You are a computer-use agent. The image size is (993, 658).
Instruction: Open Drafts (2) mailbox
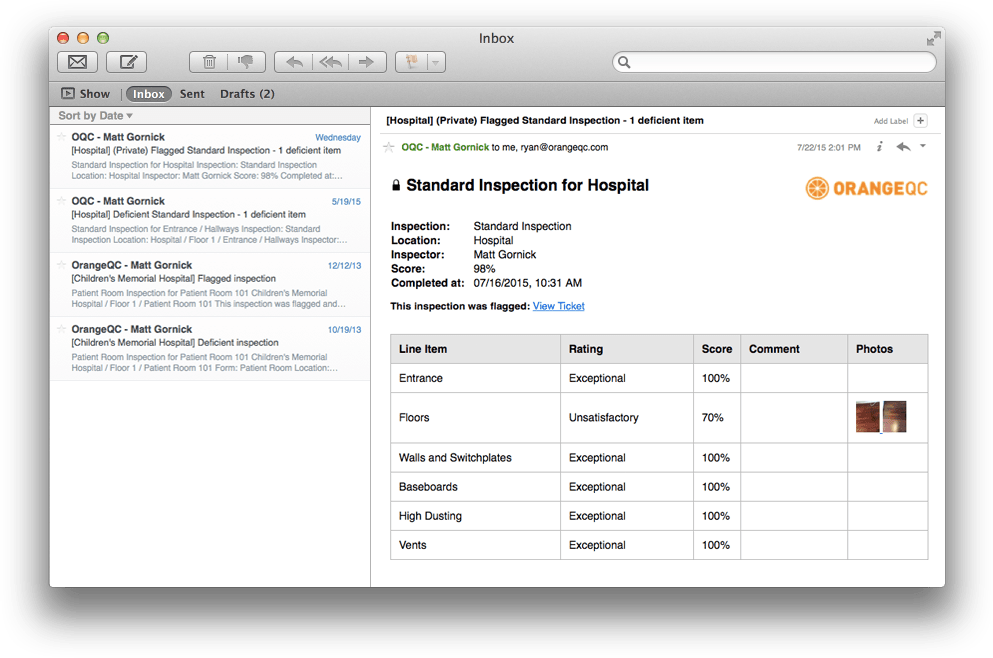tap(247, 94)
